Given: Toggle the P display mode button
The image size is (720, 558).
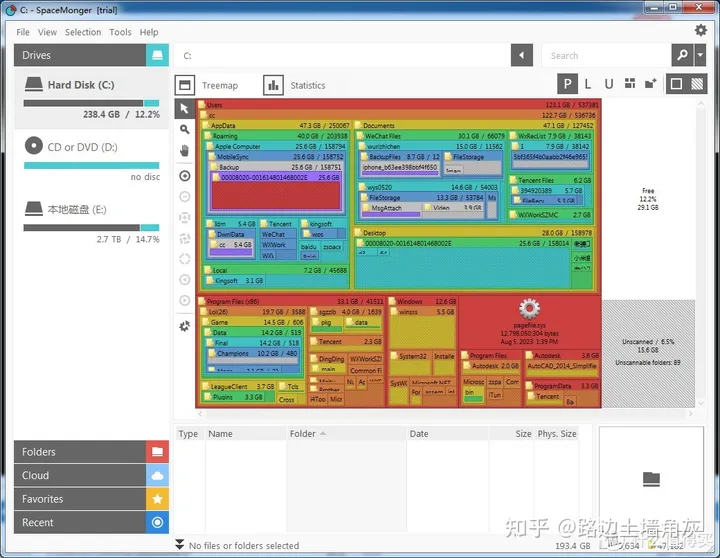Looking at the screenshot, I should click(568, 84).
